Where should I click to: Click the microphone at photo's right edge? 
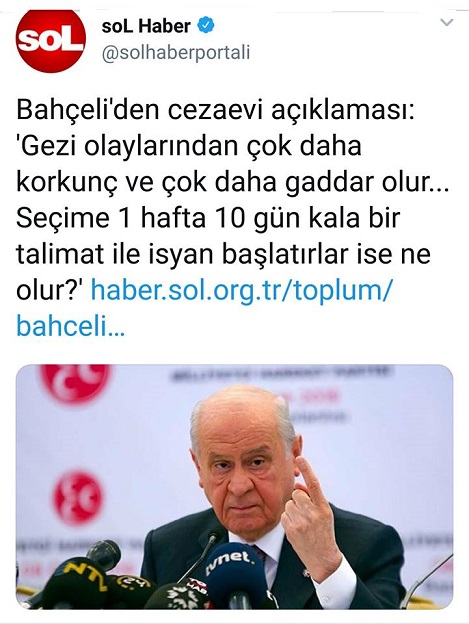pyautogui.click(x=428, y=581)
